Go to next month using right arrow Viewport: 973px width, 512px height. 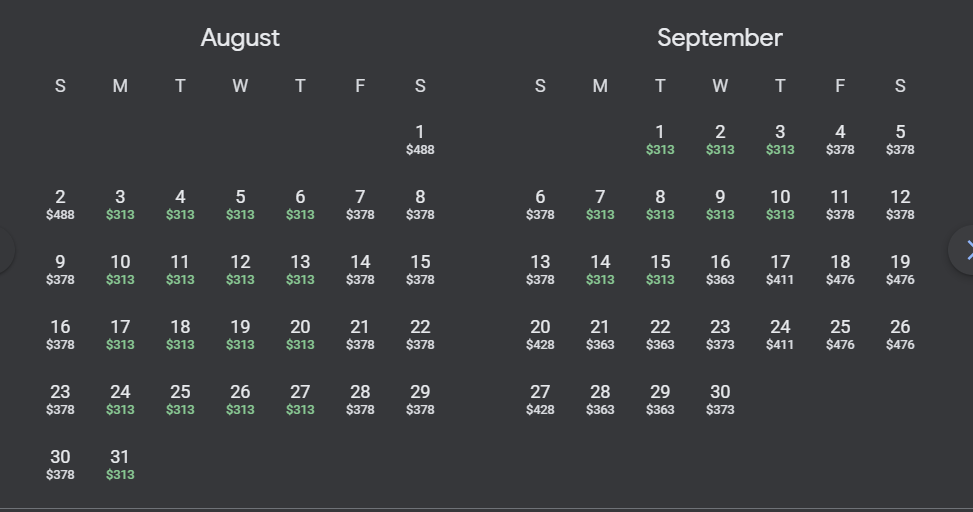(964, 251)
